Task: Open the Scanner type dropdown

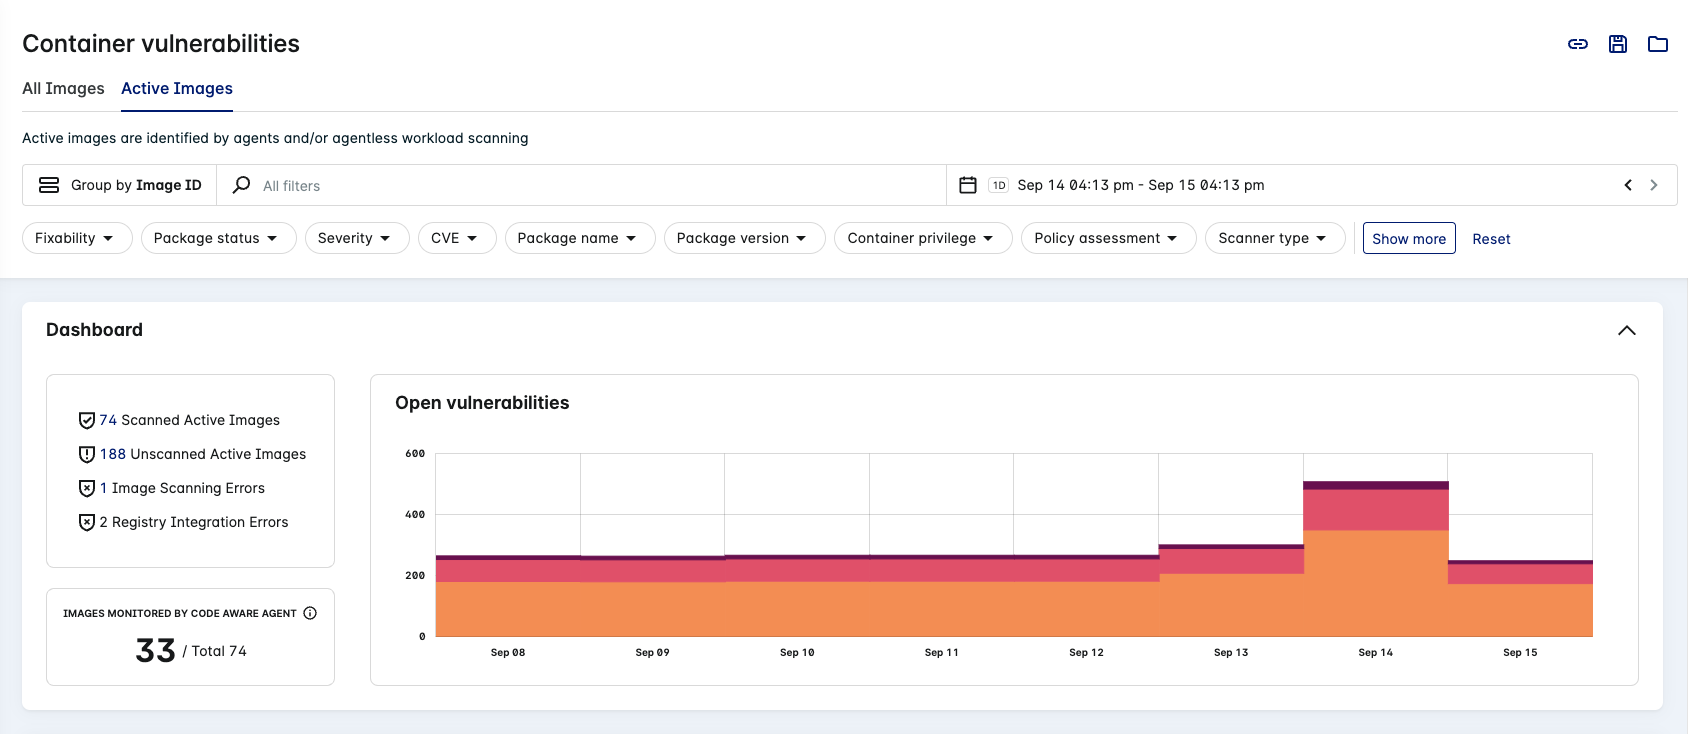Action: (x=1274, y=238)
